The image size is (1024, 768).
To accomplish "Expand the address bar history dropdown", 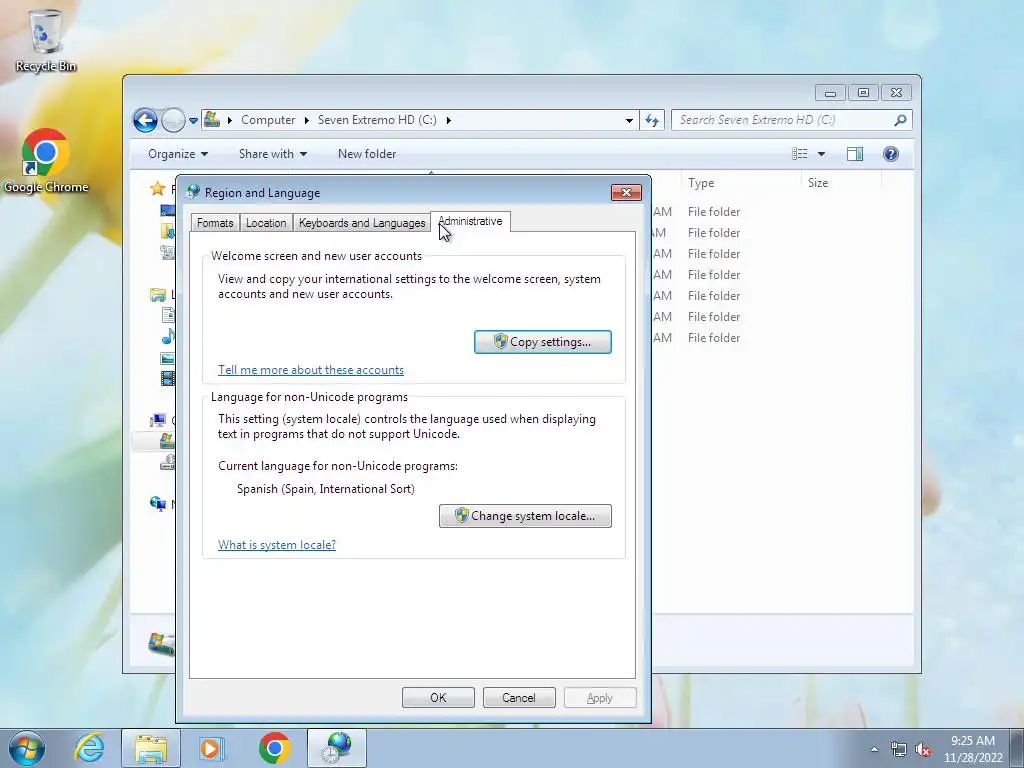I will point(629,120).
